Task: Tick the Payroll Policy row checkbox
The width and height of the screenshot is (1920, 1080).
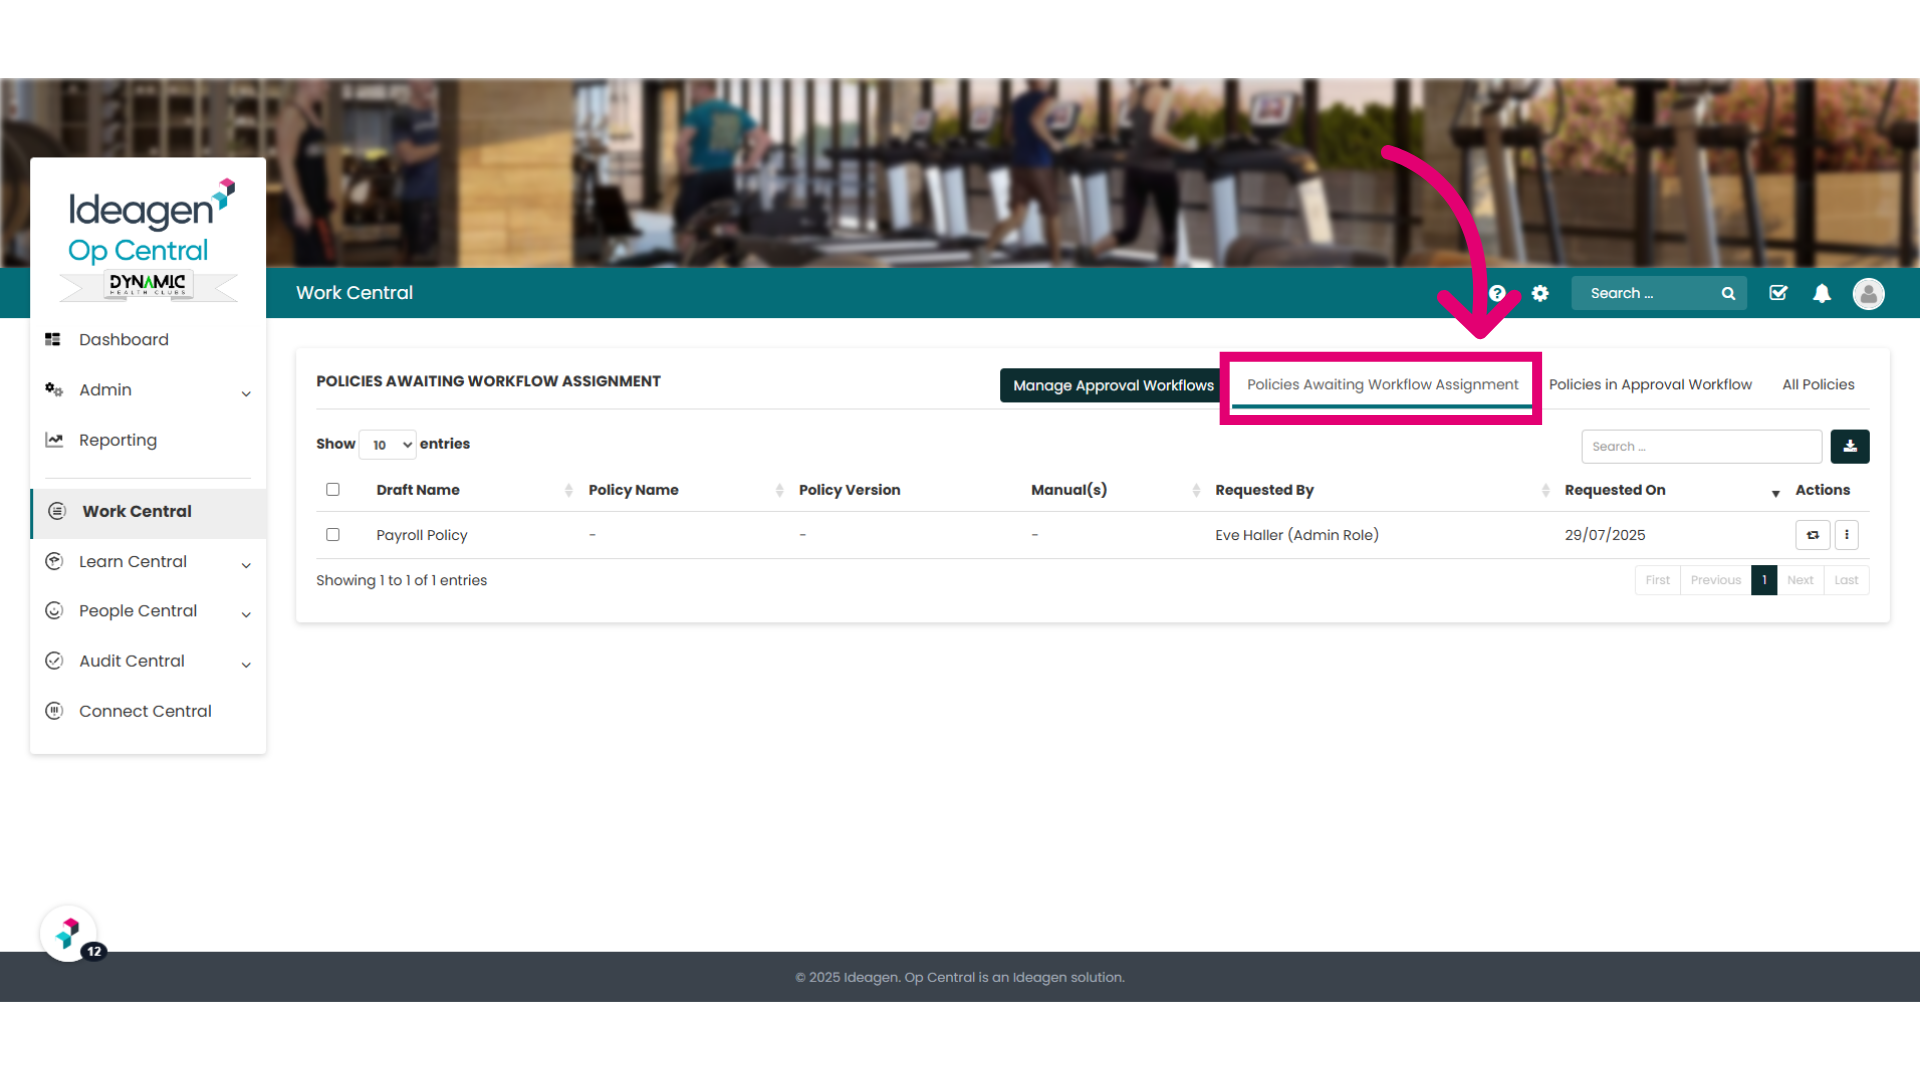Action: (333, 535)
